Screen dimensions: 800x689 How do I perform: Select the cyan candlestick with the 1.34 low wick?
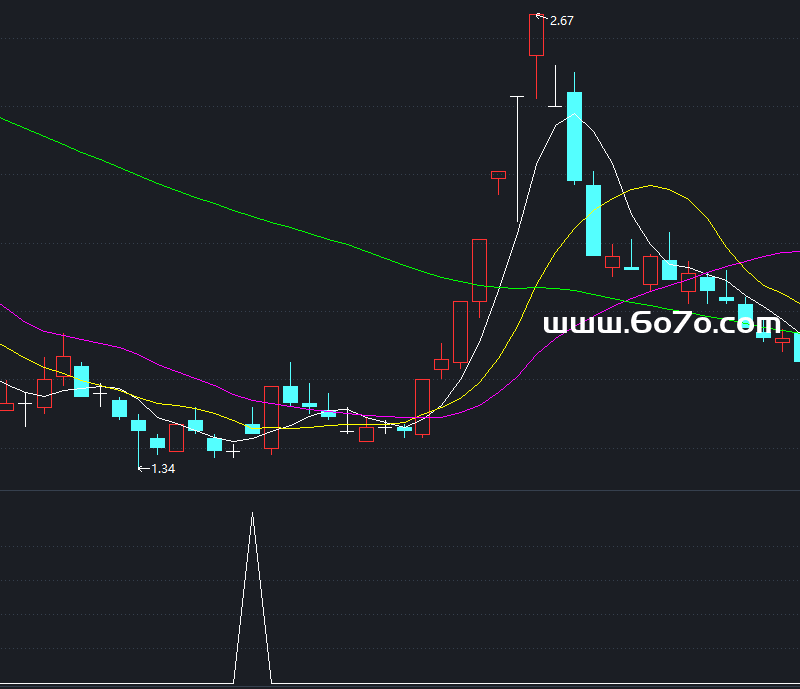tap(138, 441)
